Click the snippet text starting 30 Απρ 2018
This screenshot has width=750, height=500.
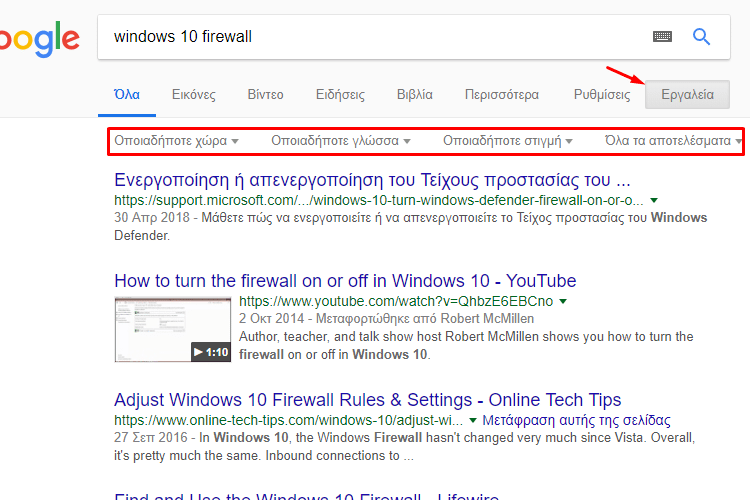410,226
